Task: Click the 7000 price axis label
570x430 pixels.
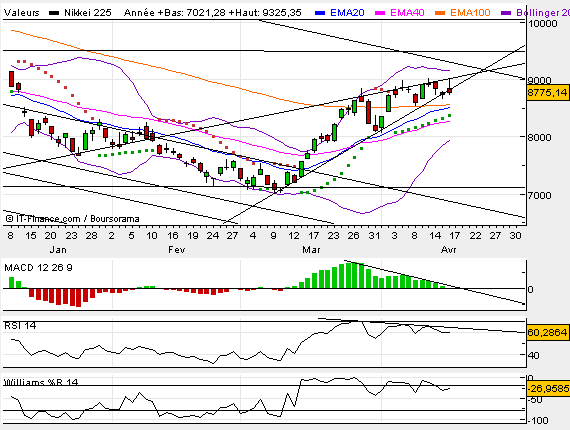Action: 540,195
